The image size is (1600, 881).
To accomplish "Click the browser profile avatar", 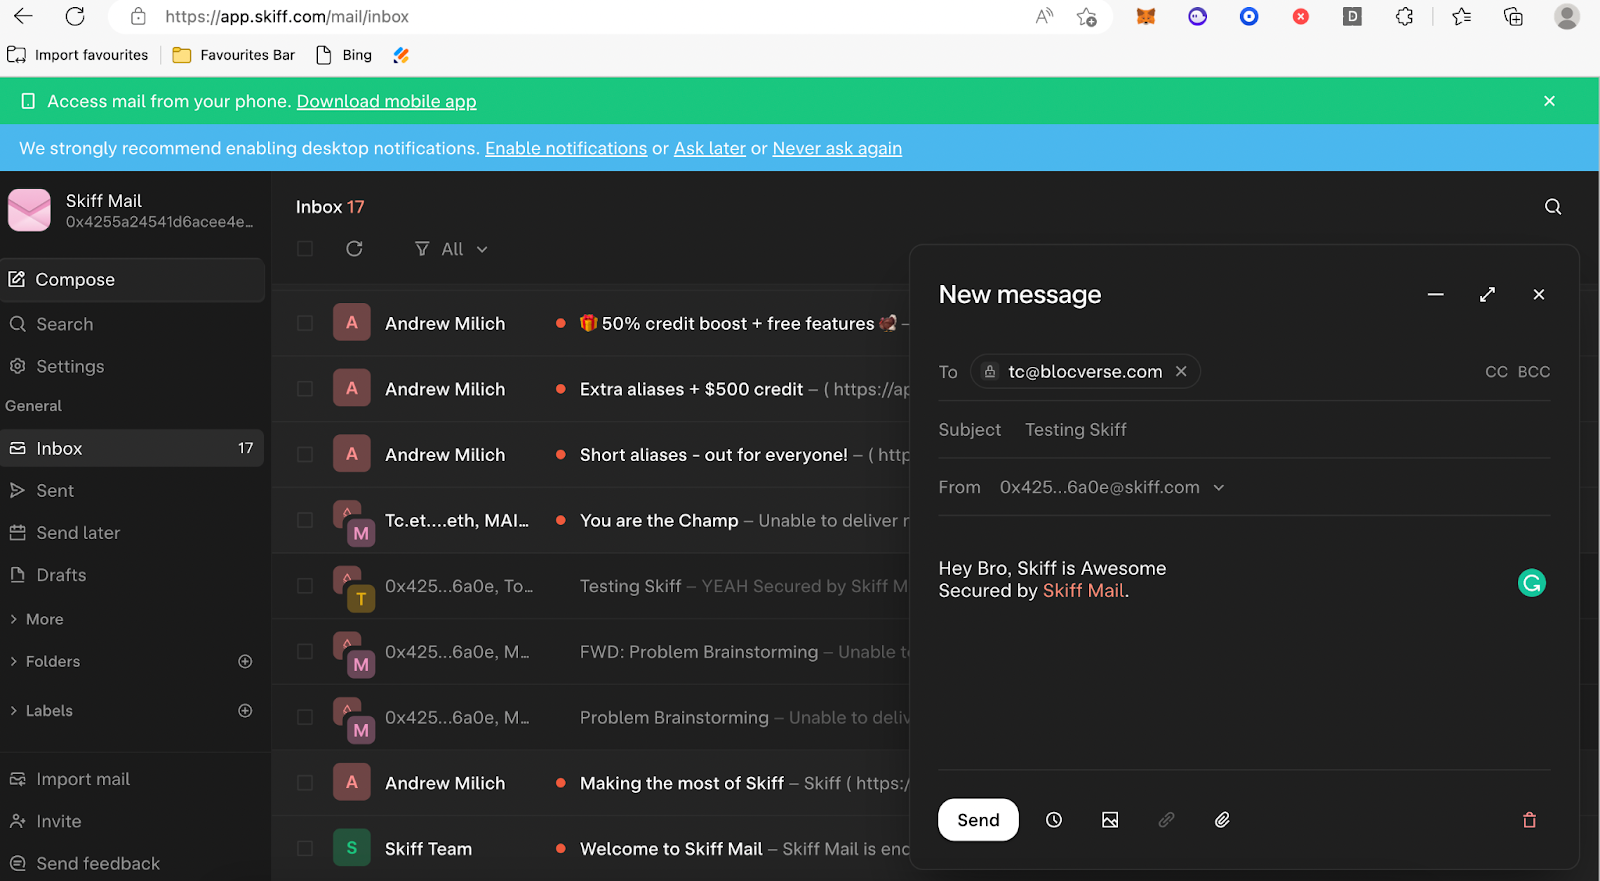I will pos(1567,16).
